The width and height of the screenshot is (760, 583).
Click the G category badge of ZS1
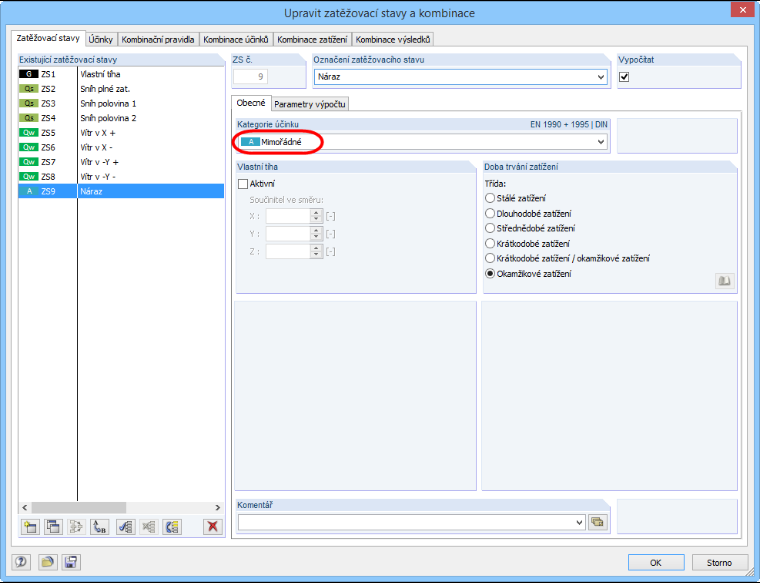(29, 74)
